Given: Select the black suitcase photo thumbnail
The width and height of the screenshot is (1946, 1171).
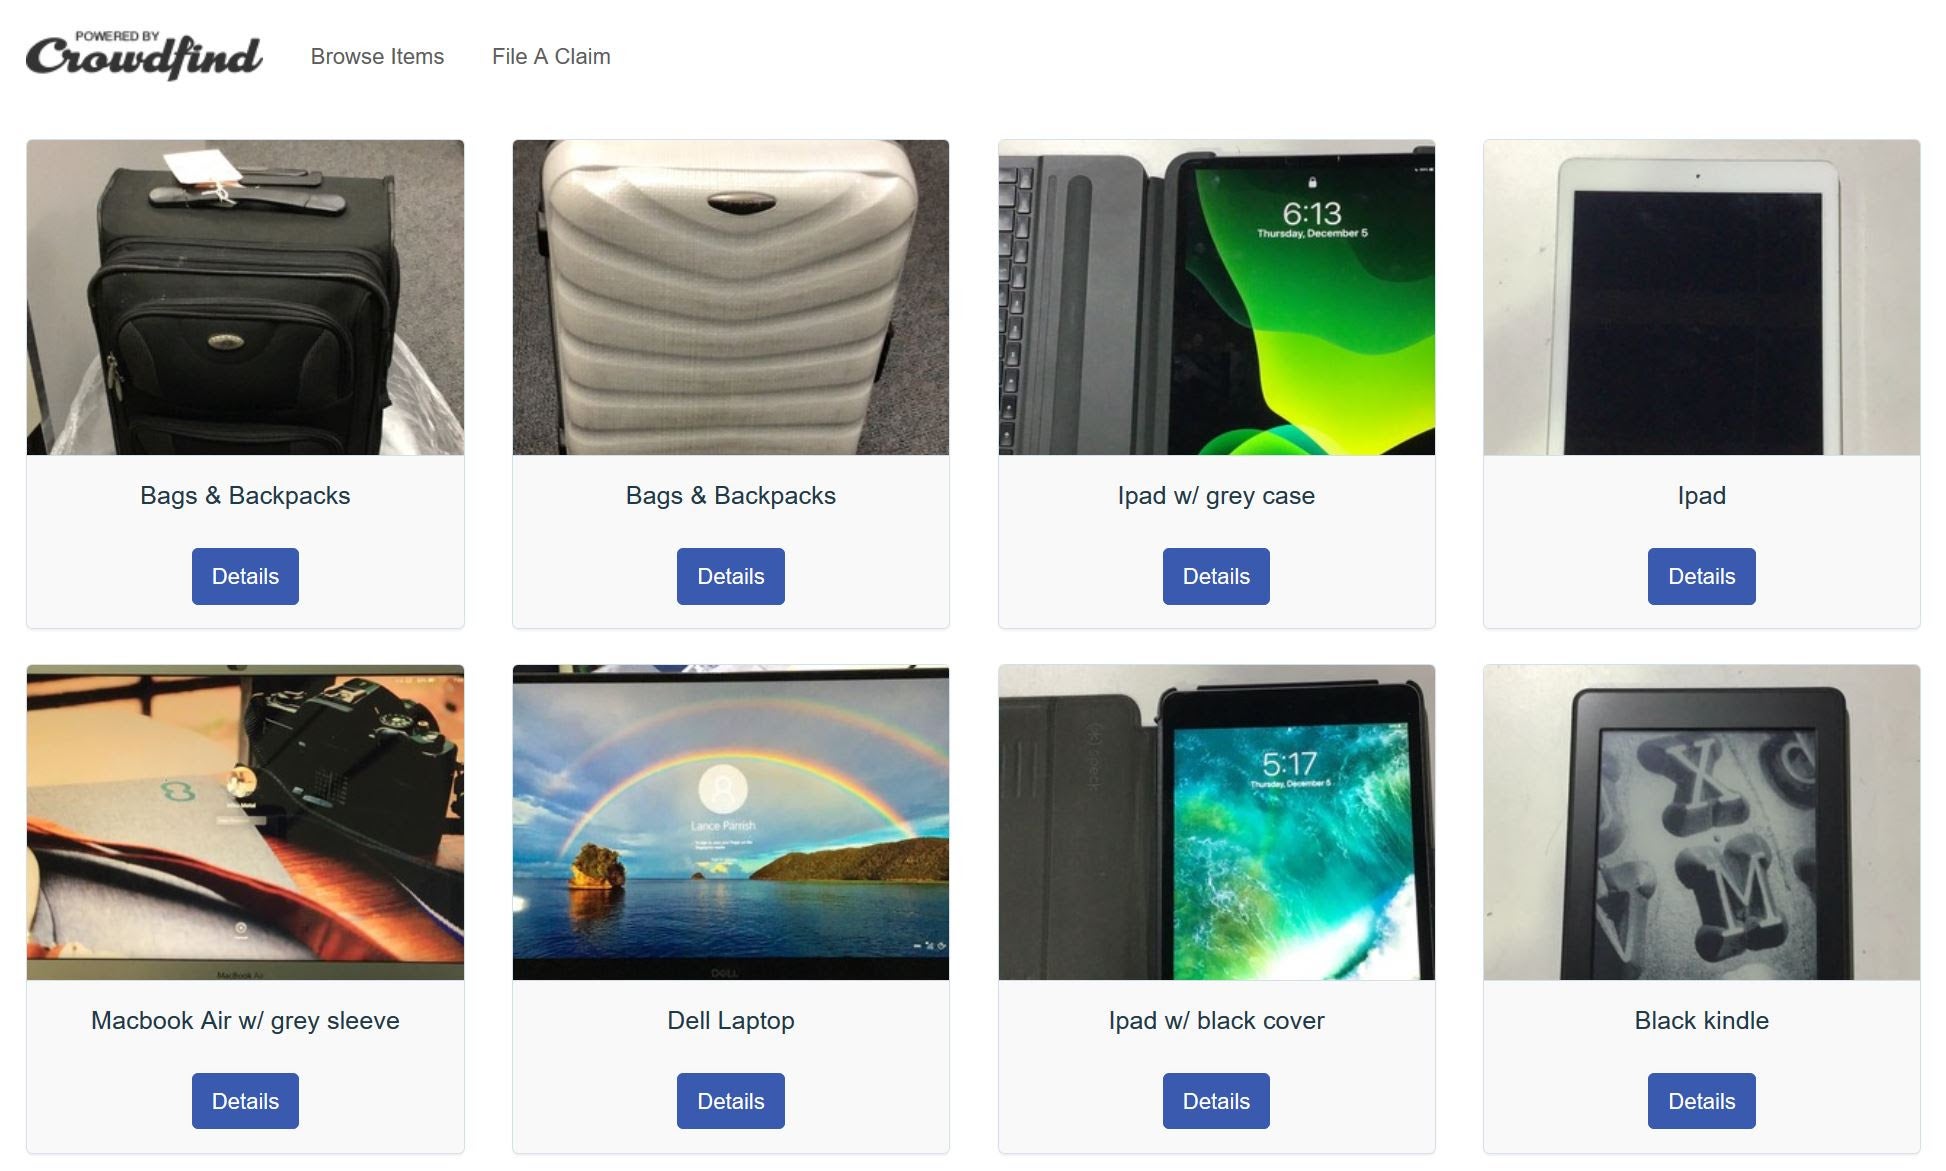Looking at the screenshot, I should pos(245,297).
